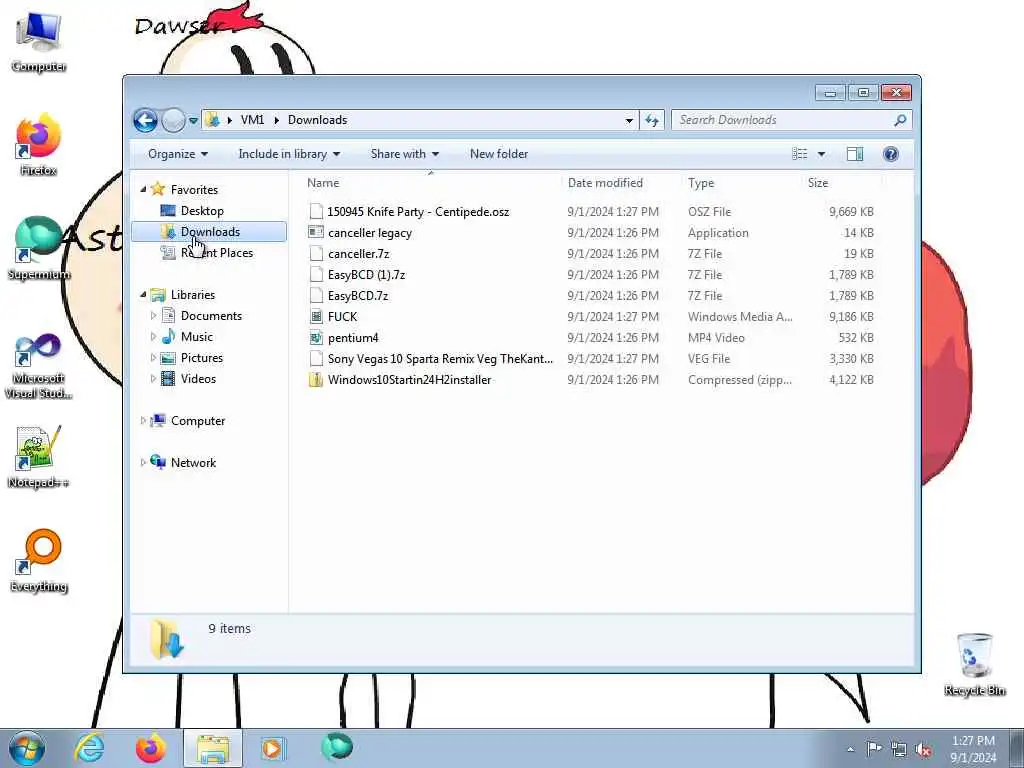Sort files by Size column
Screen dimensions: 1024x768
pyautogui.click(x=842, y=183)
